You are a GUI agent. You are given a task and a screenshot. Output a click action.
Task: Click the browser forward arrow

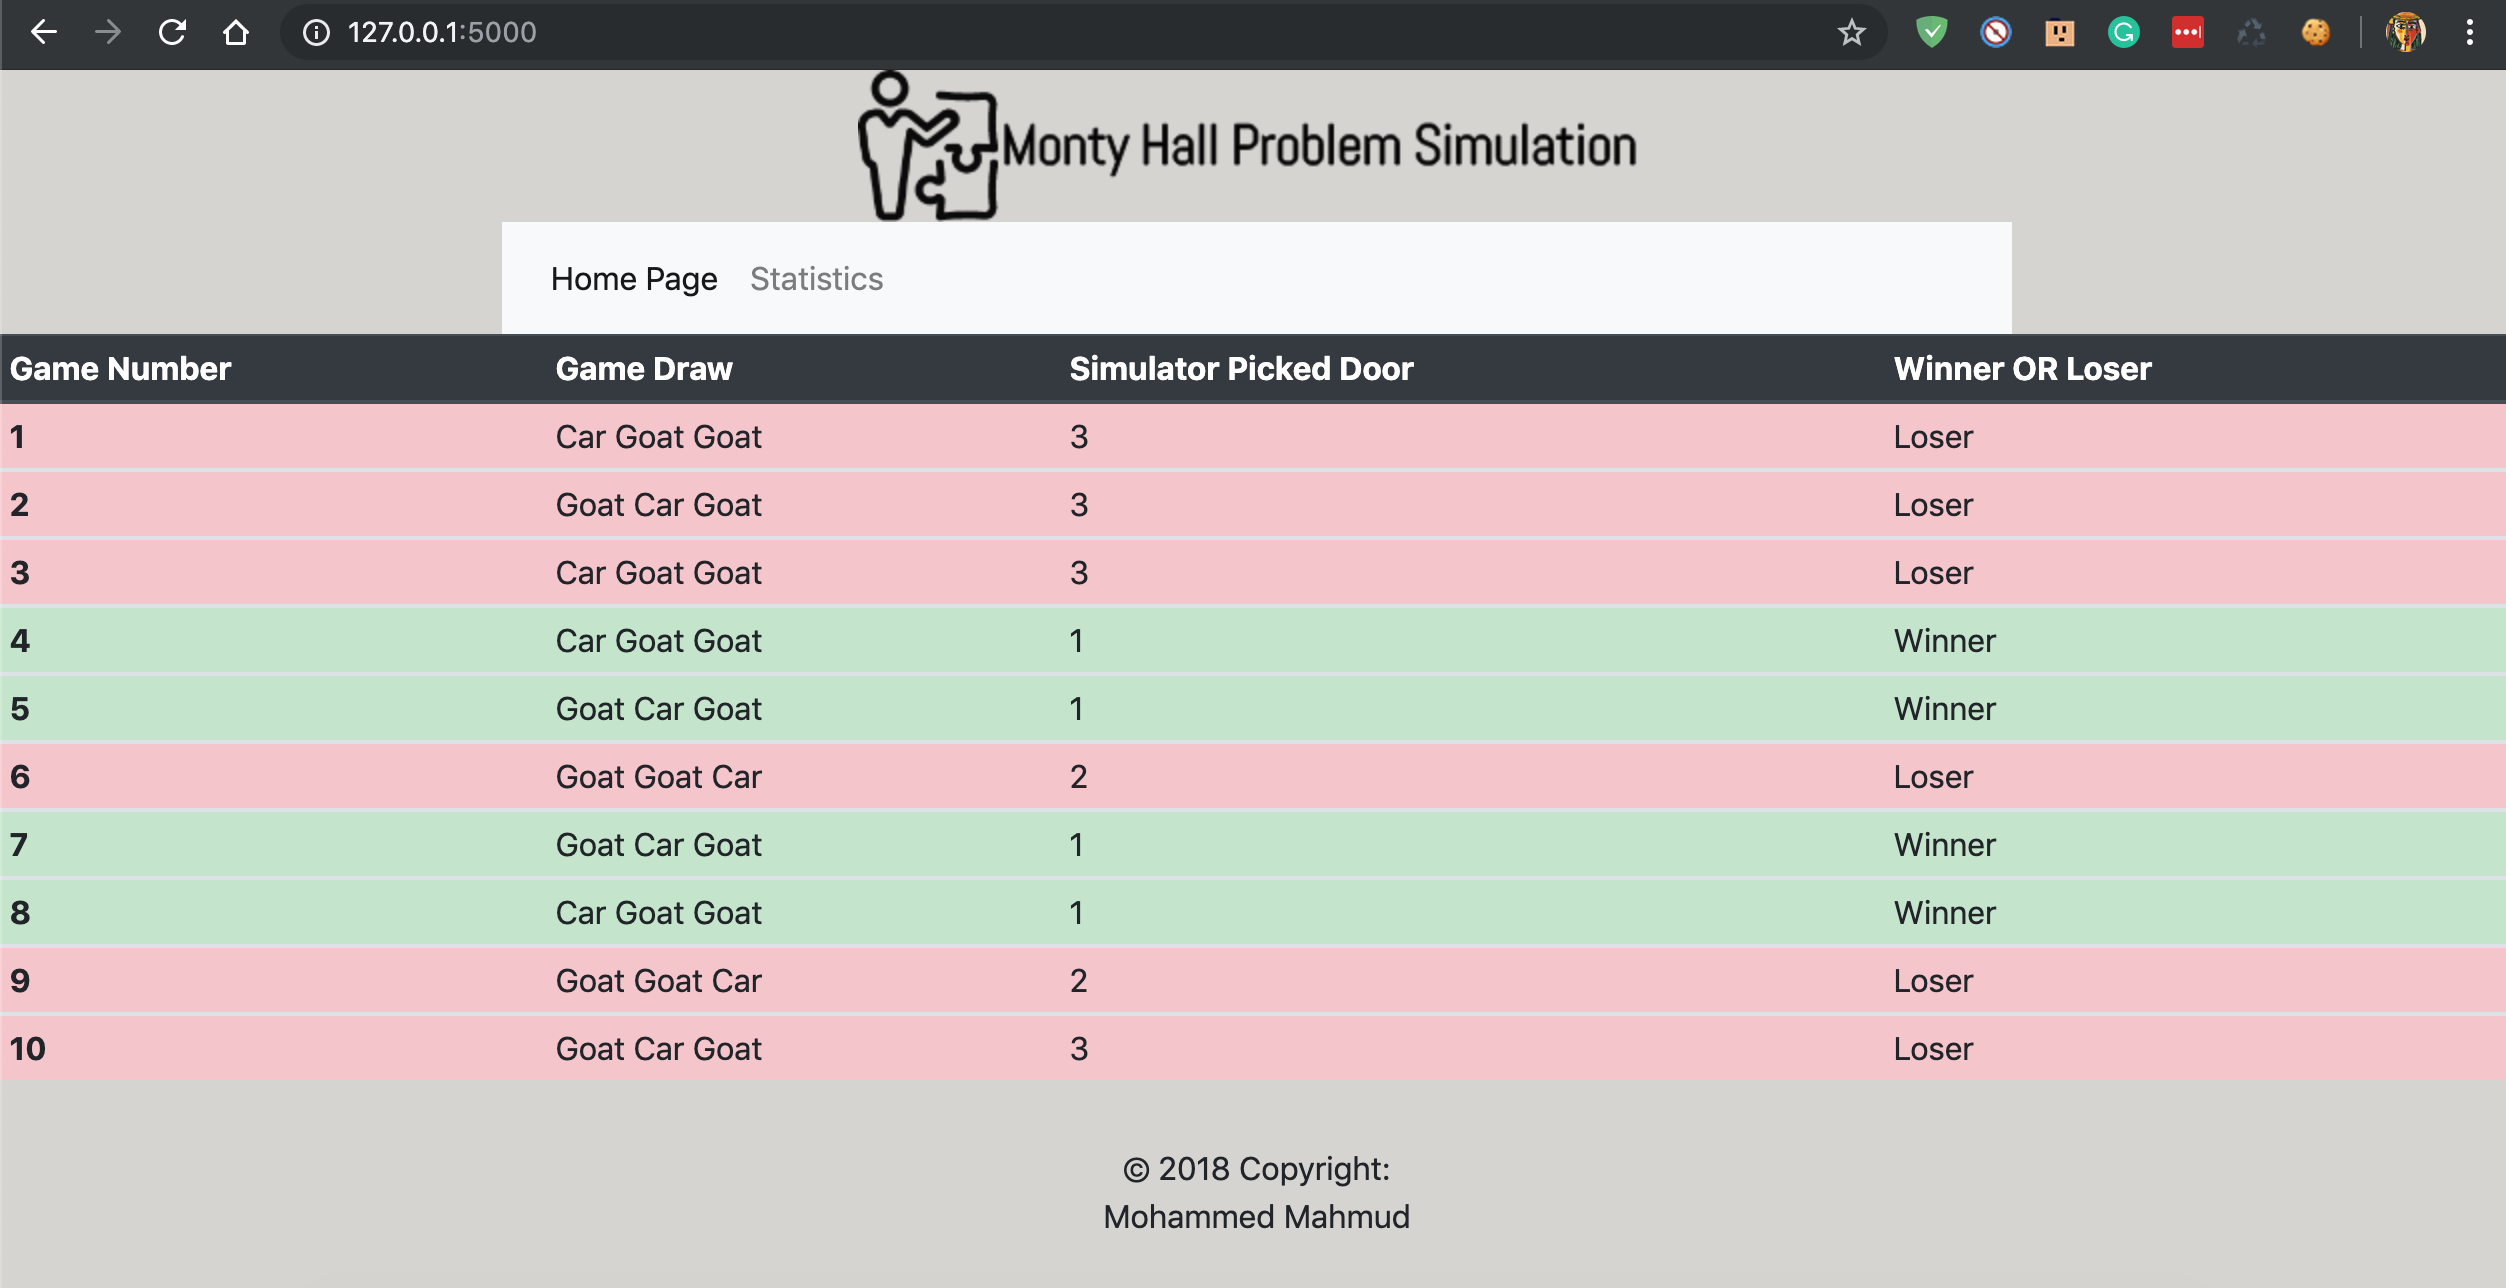108,33
